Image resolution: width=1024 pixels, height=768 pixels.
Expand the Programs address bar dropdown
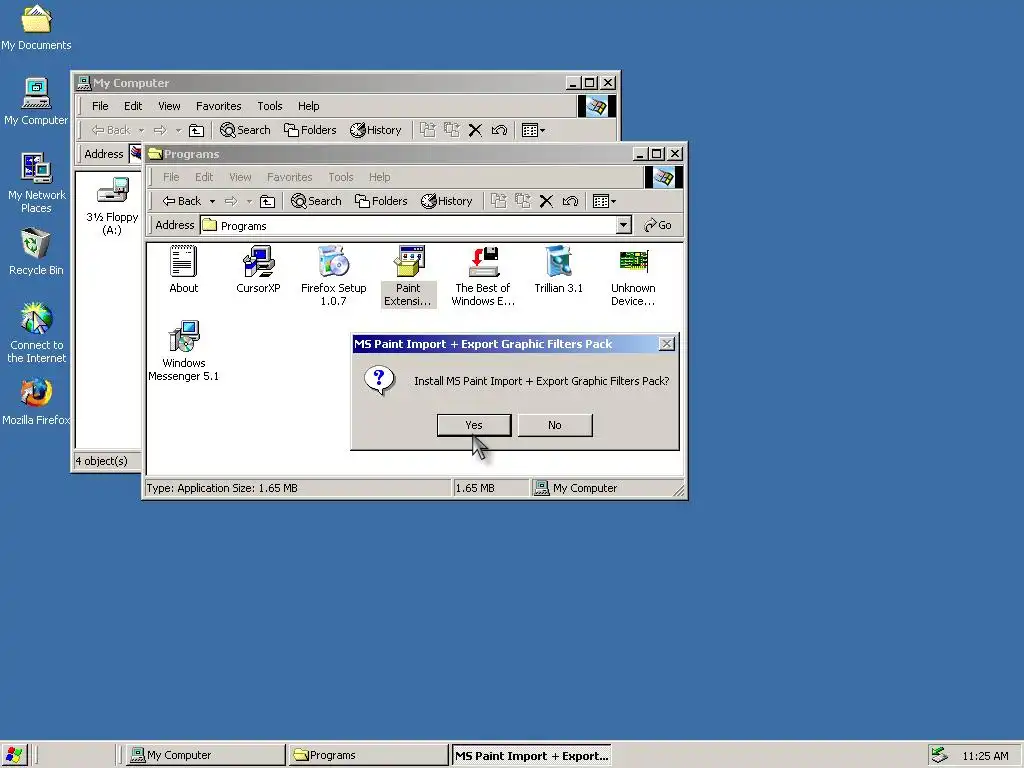pyautogui.click(x=624, y=225)
